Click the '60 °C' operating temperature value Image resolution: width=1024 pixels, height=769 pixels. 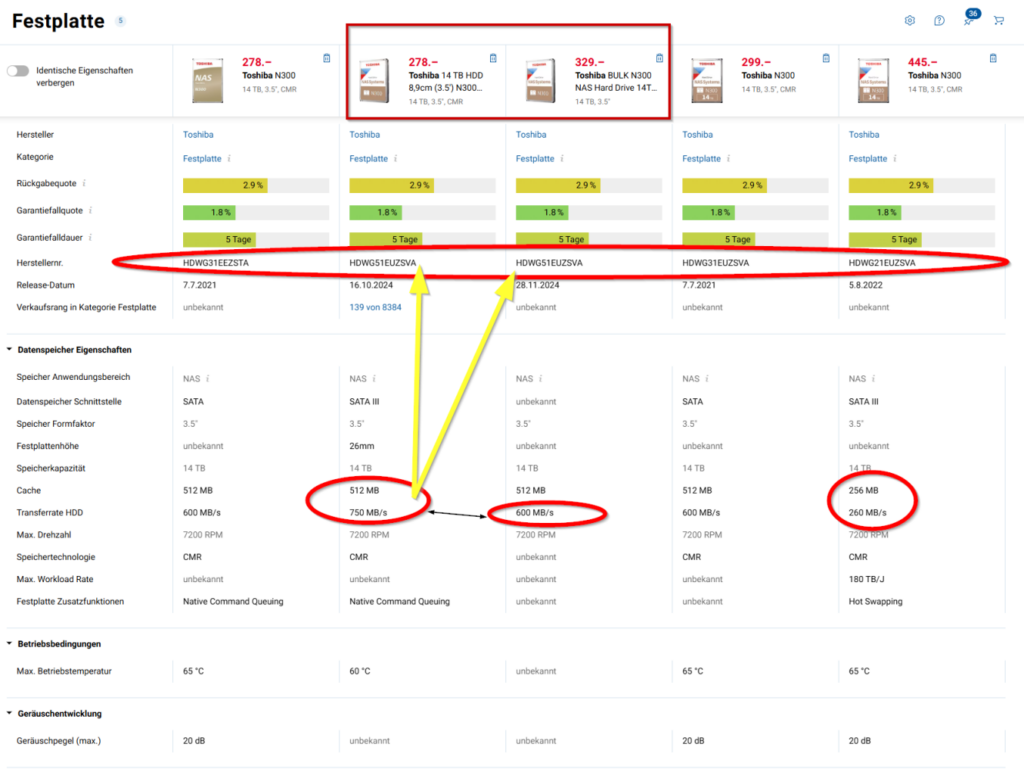click(x=360, y=671)
